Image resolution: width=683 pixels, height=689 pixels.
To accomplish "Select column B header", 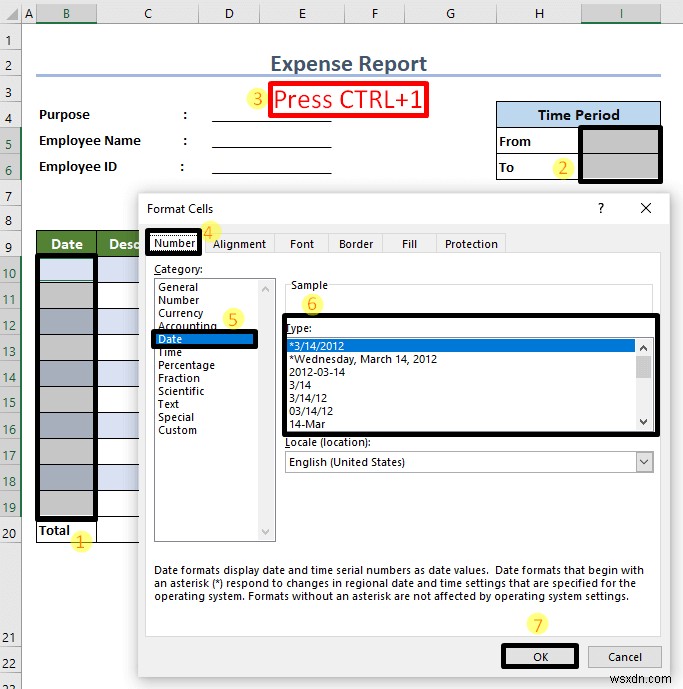I will [x=66, y=14].
